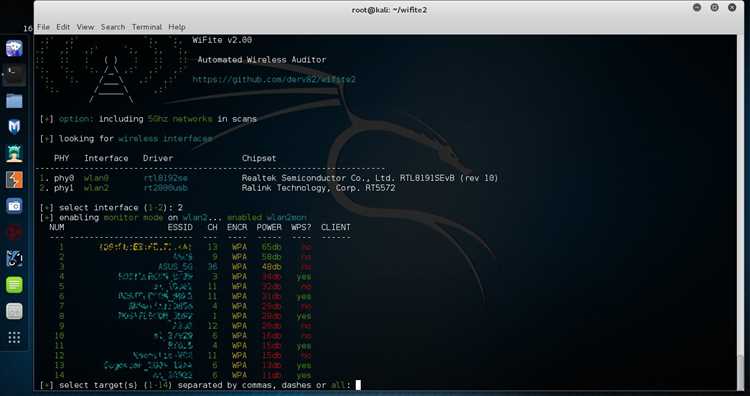
Task: Click the terminal vertical scrollbar handle
Action: coord(740,373)
